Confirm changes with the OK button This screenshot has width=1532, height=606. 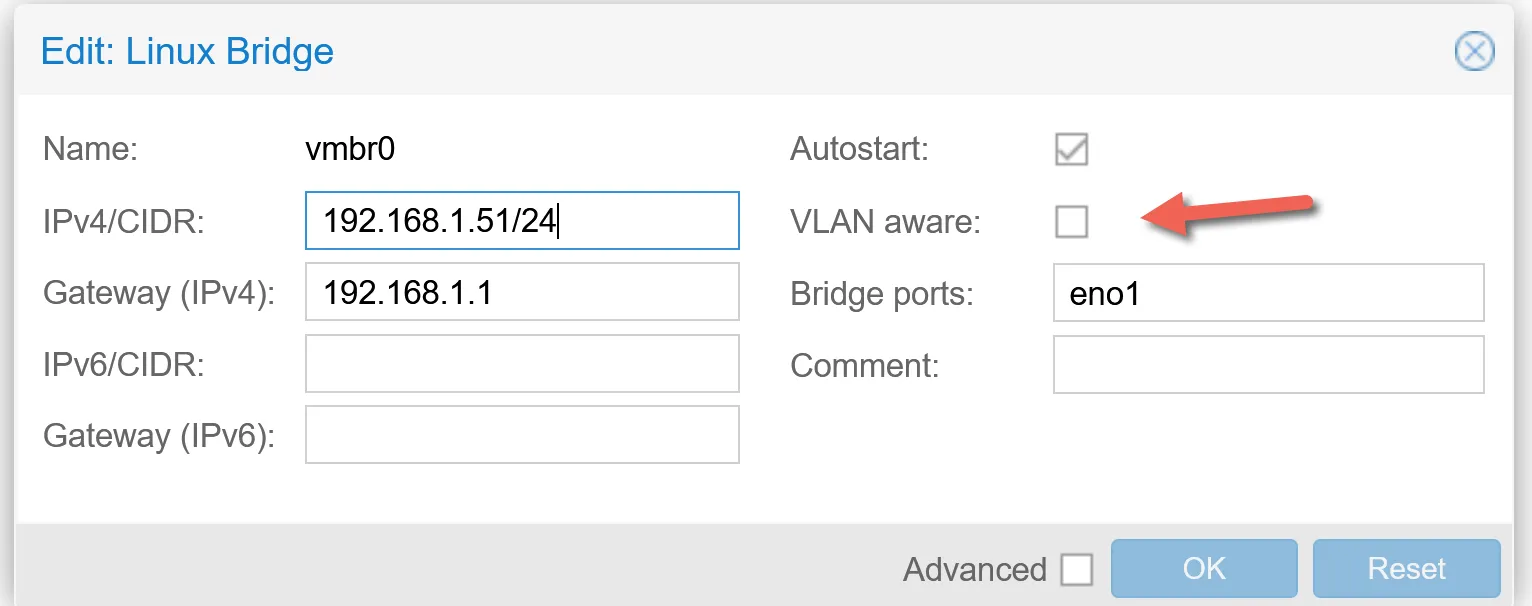click(1203, 568)
